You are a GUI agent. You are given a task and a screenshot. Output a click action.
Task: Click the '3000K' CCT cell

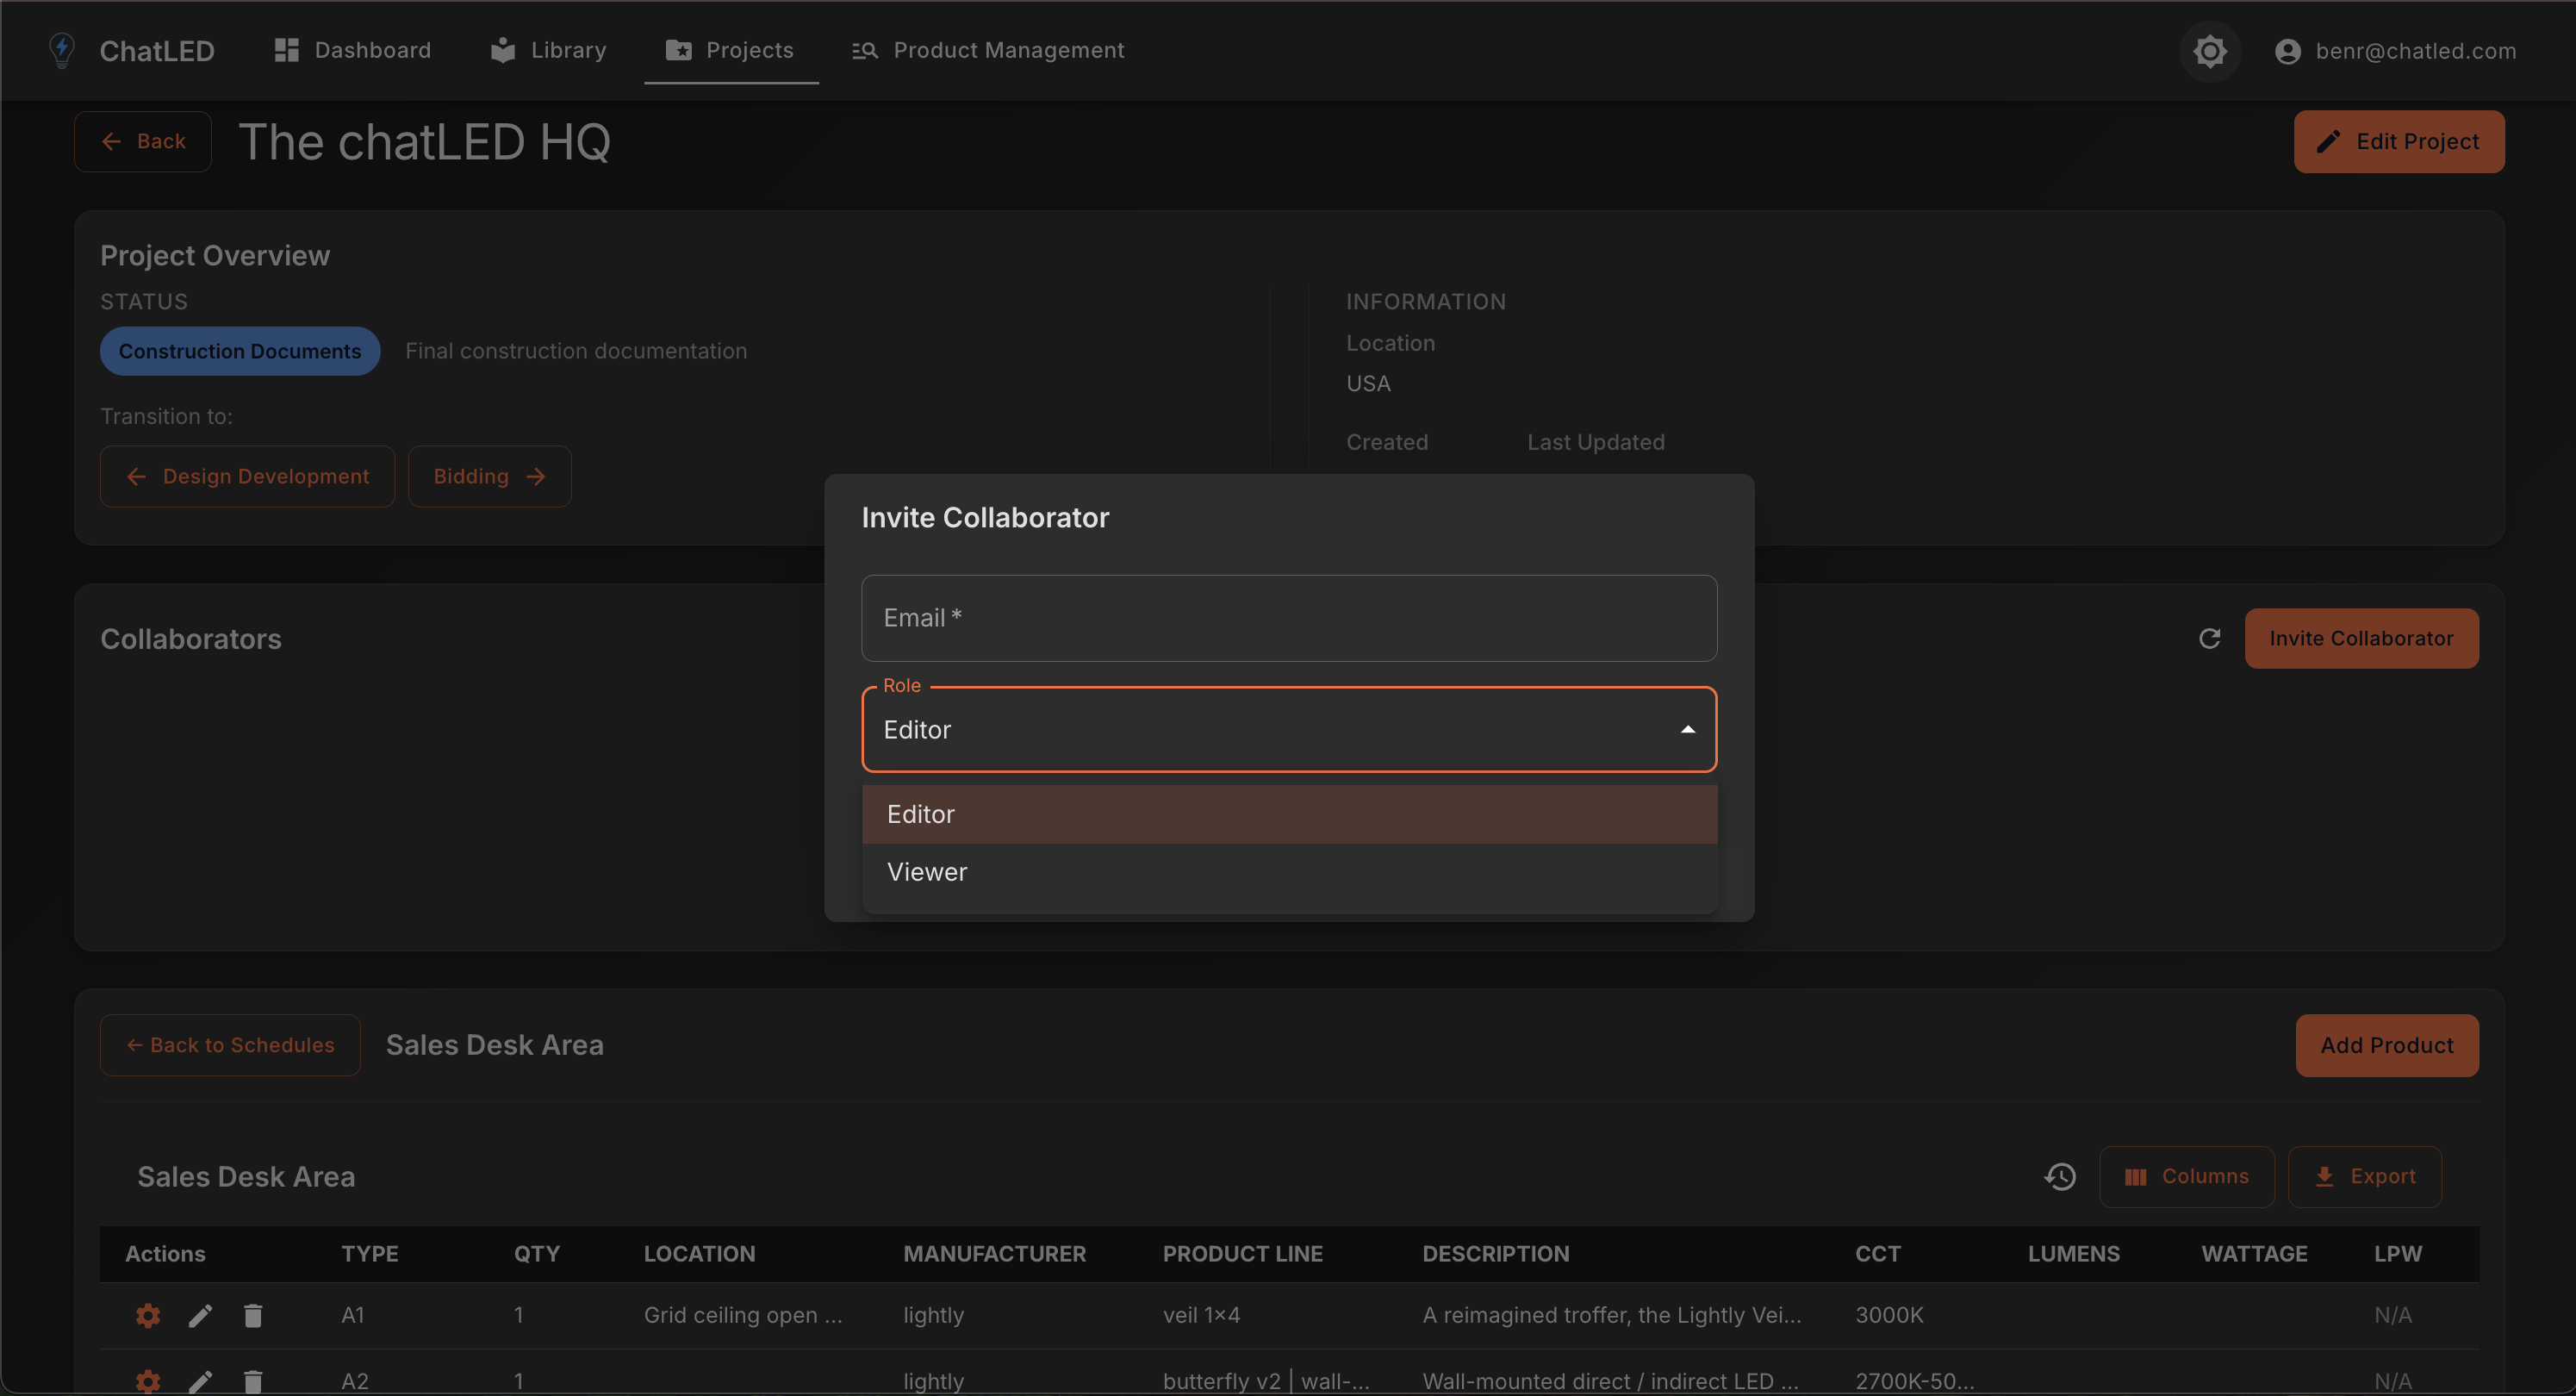pos(1889,1315)
